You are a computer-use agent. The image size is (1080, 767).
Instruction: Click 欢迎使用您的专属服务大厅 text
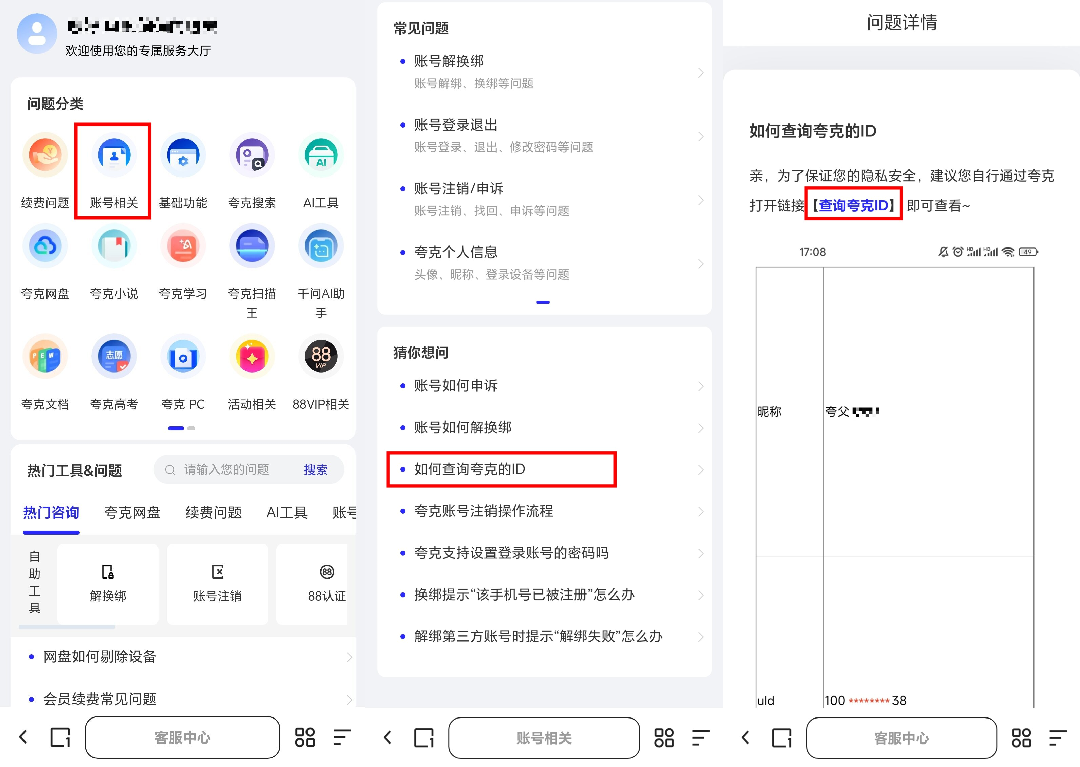click(138, 50)
